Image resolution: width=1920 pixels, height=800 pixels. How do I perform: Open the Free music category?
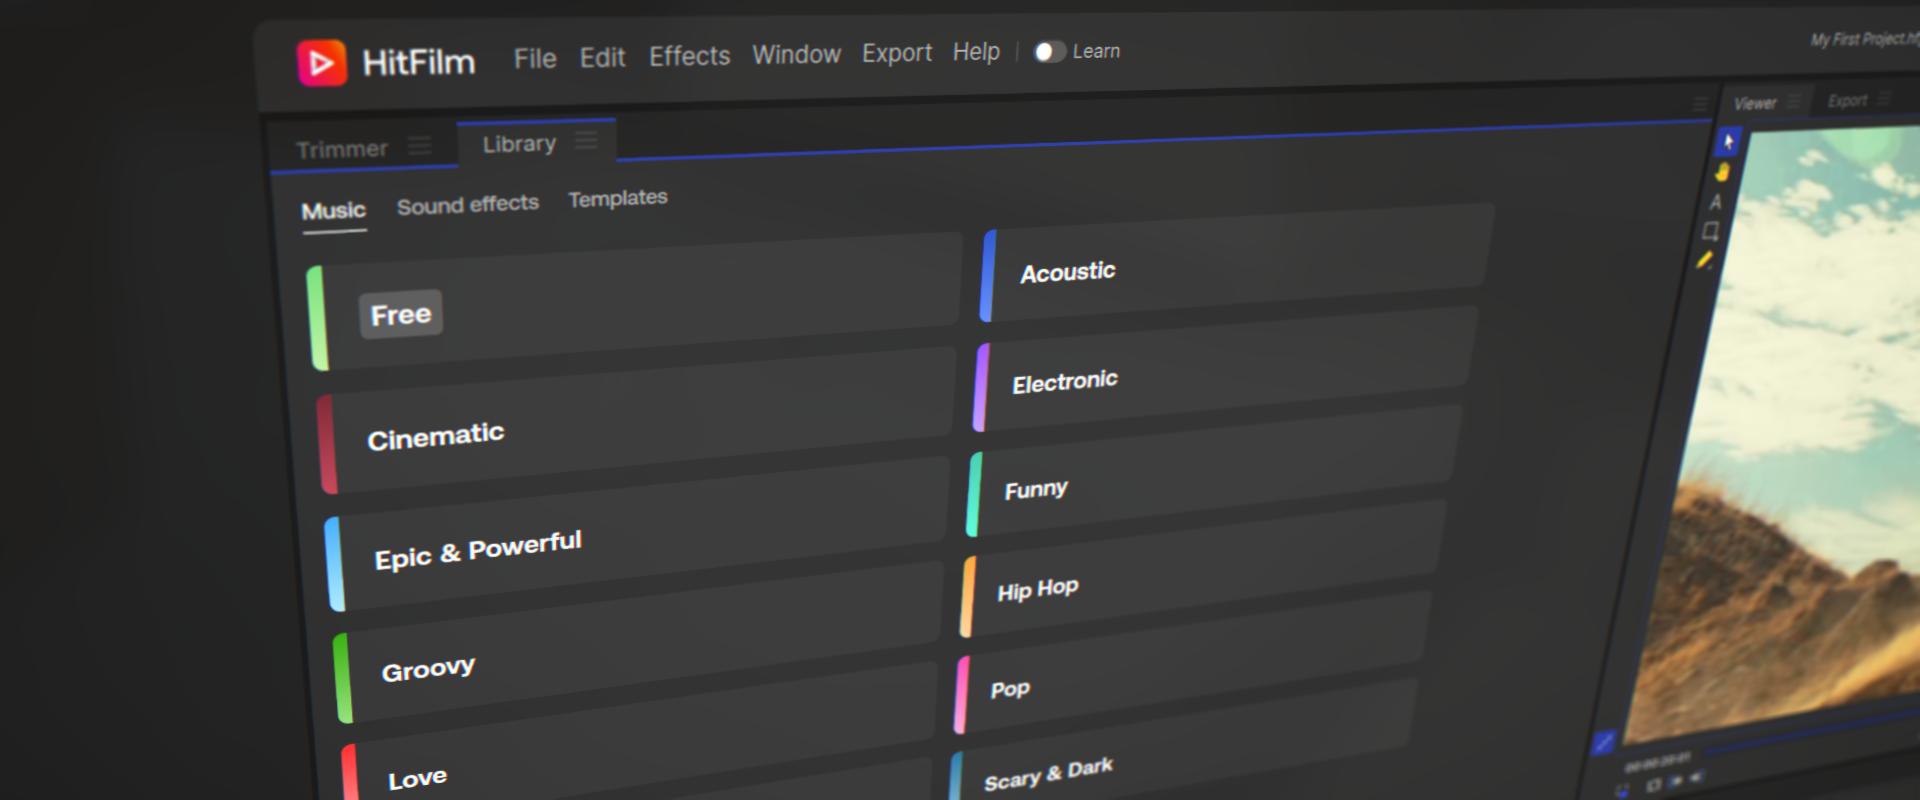[x=634, y=301]
